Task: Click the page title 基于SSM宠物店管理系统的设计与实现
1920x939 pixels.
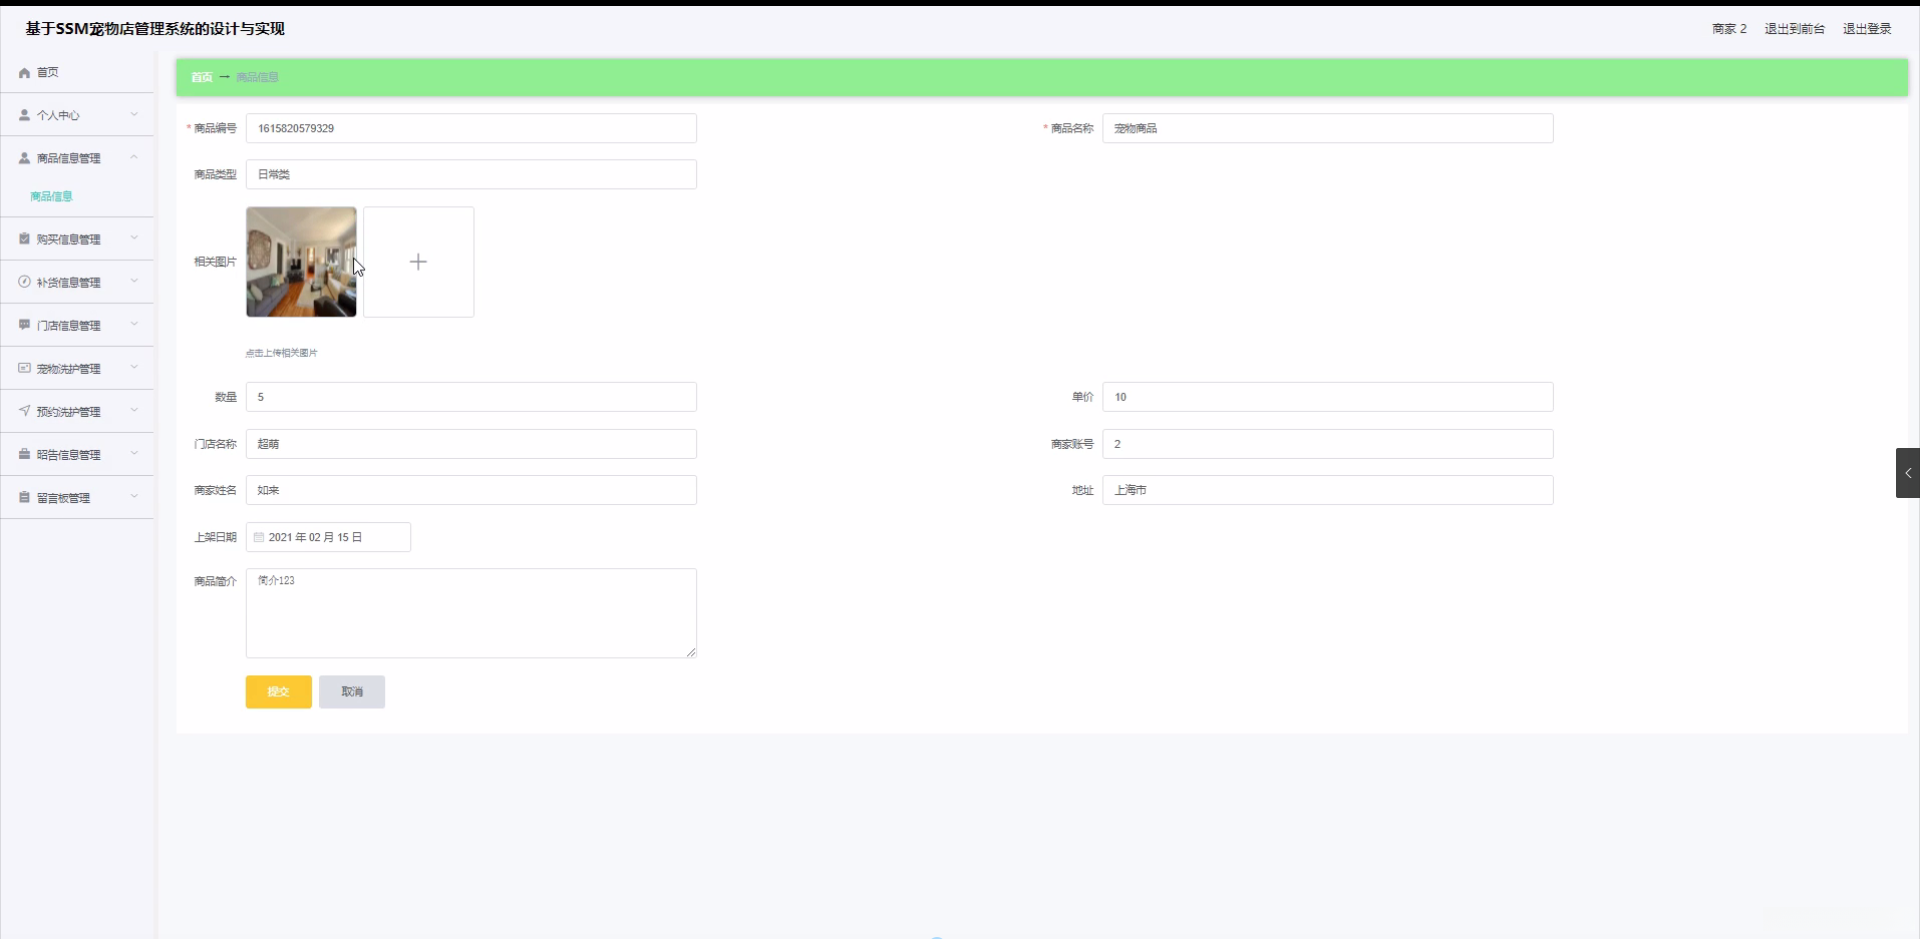Action: point(155,29)
